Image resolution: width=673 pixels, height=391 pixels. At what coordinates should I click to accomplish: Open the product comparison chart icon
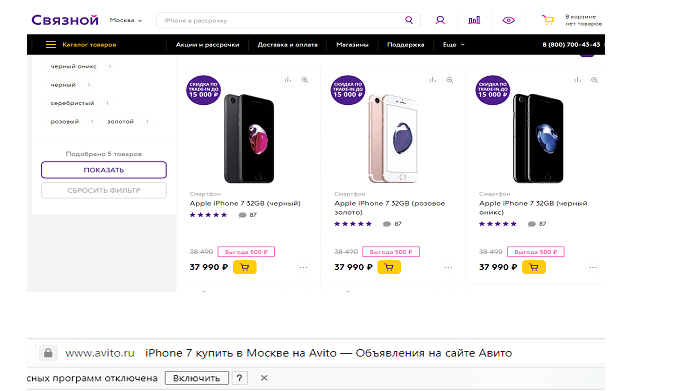click(x=474, y=20)
